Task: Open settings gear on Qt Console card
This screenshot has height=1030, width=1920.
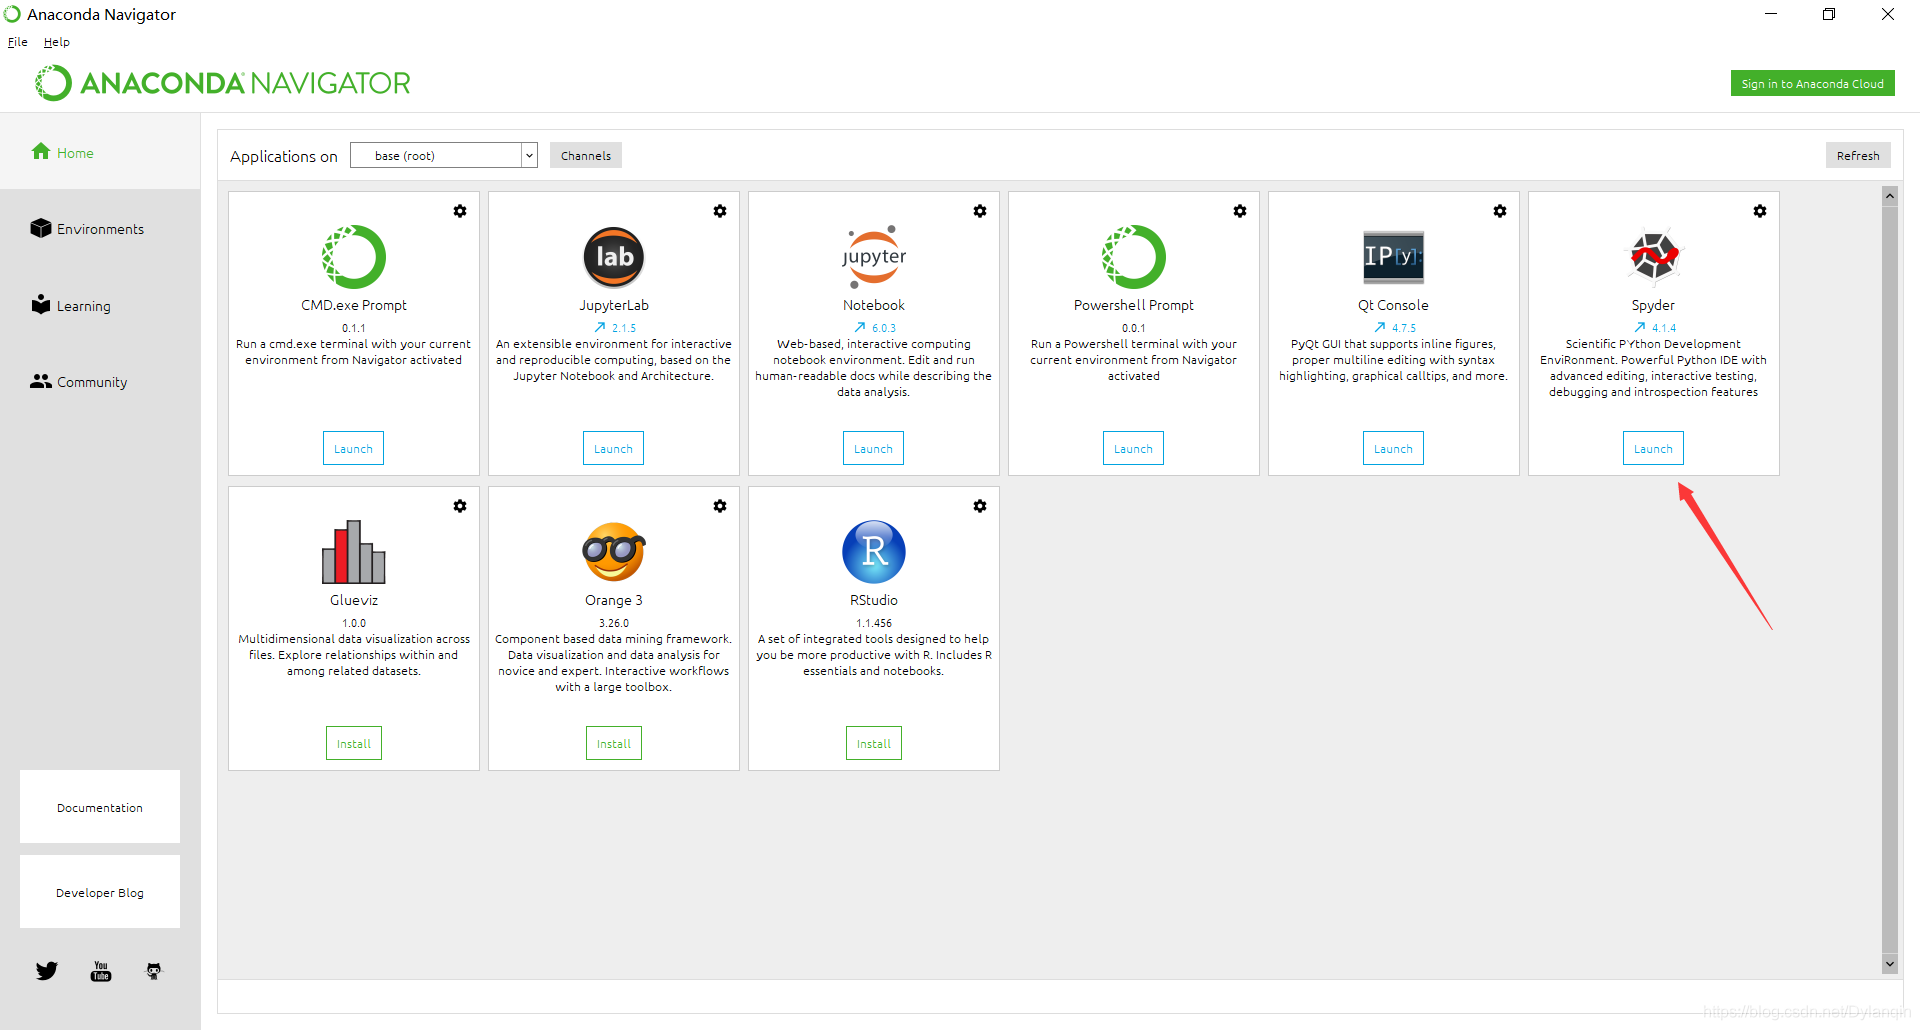Action: coord(1500,211)
